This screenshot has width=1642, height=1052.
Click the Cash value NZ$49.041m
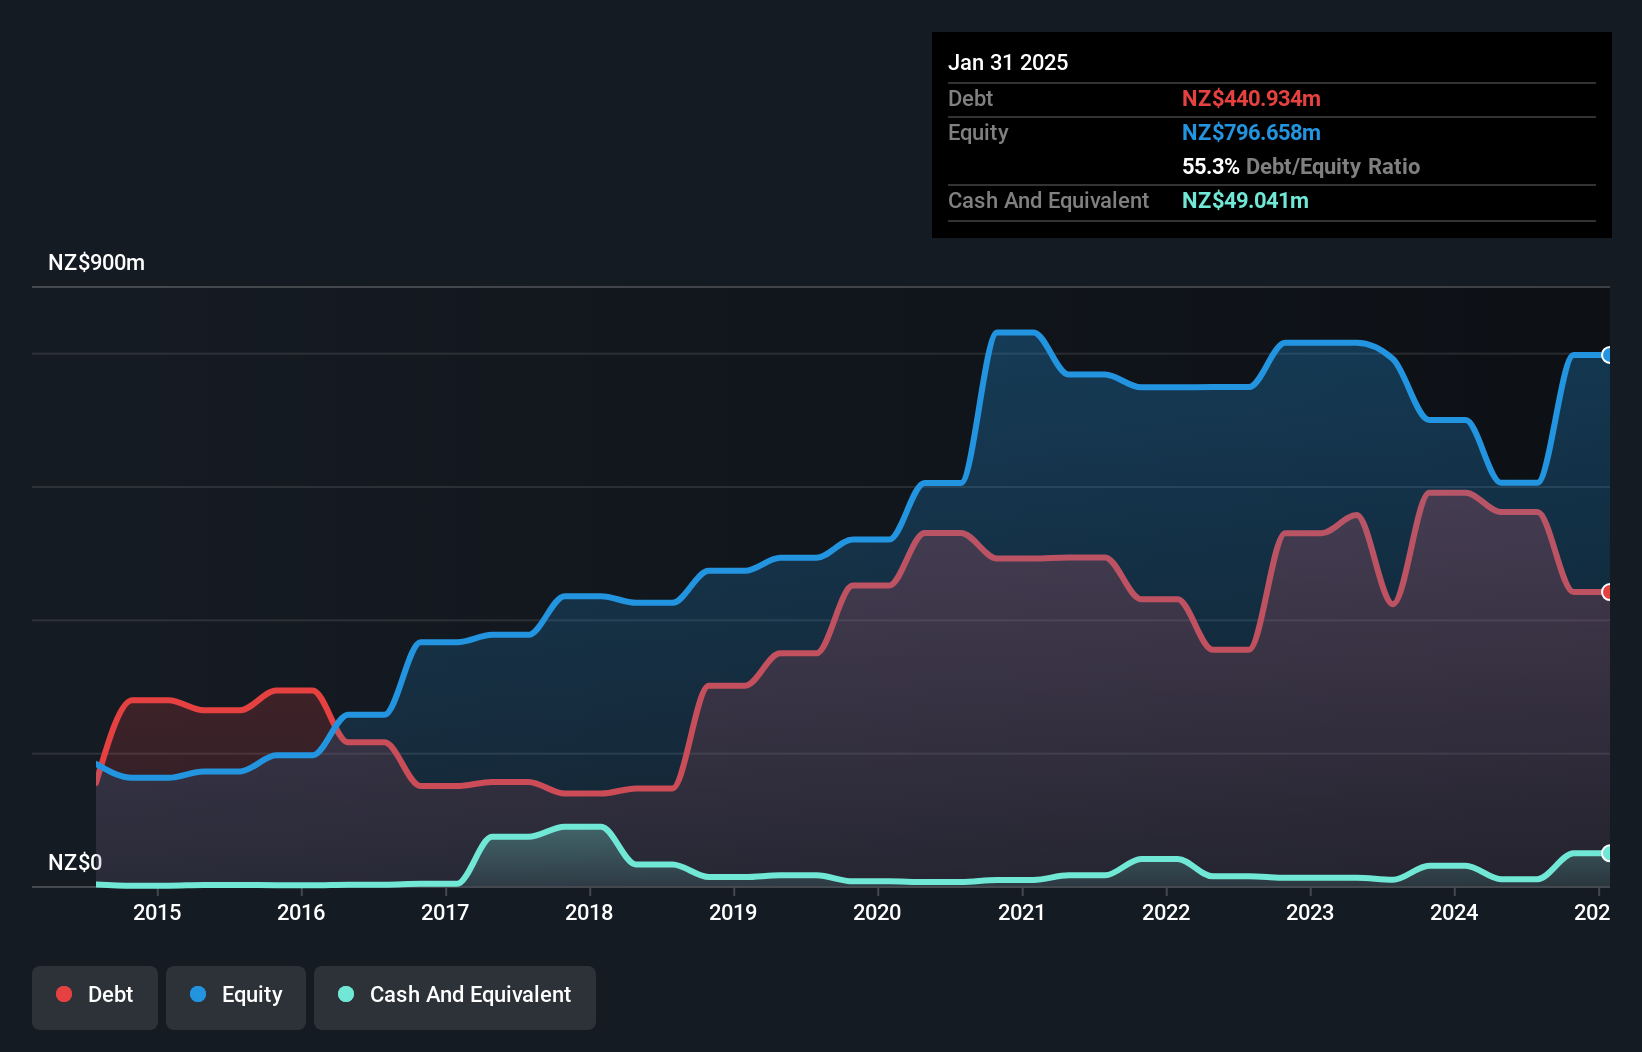pos(1245,200)
